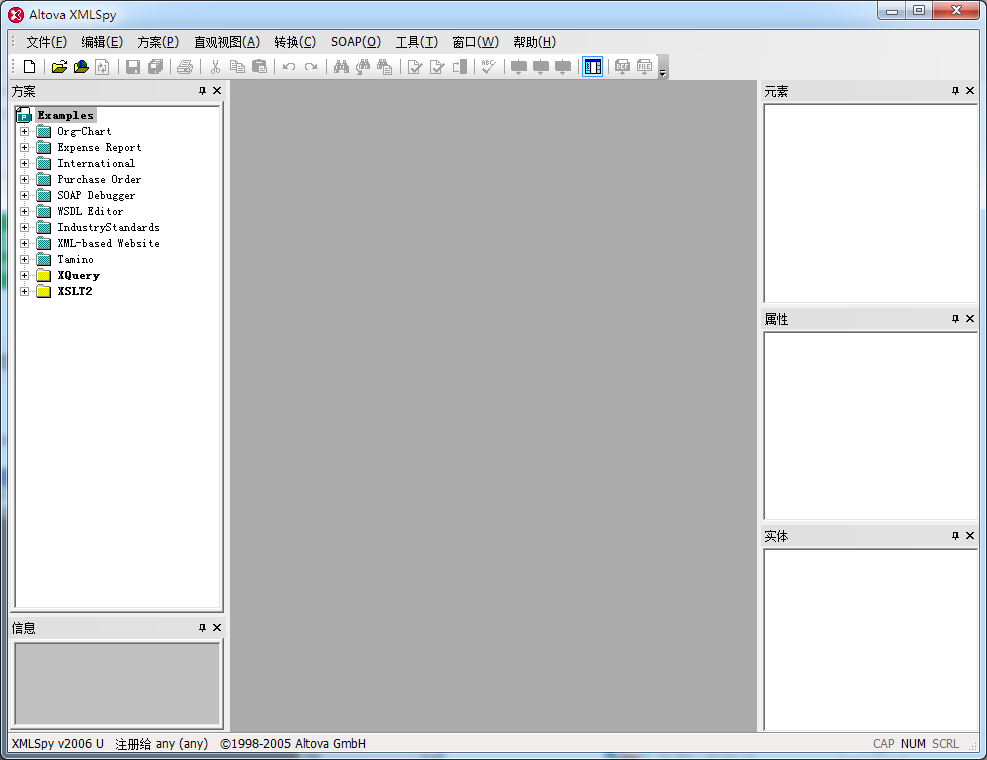
Task: Click the DEF toolbar icon
Action: click(x=623, y=67)
